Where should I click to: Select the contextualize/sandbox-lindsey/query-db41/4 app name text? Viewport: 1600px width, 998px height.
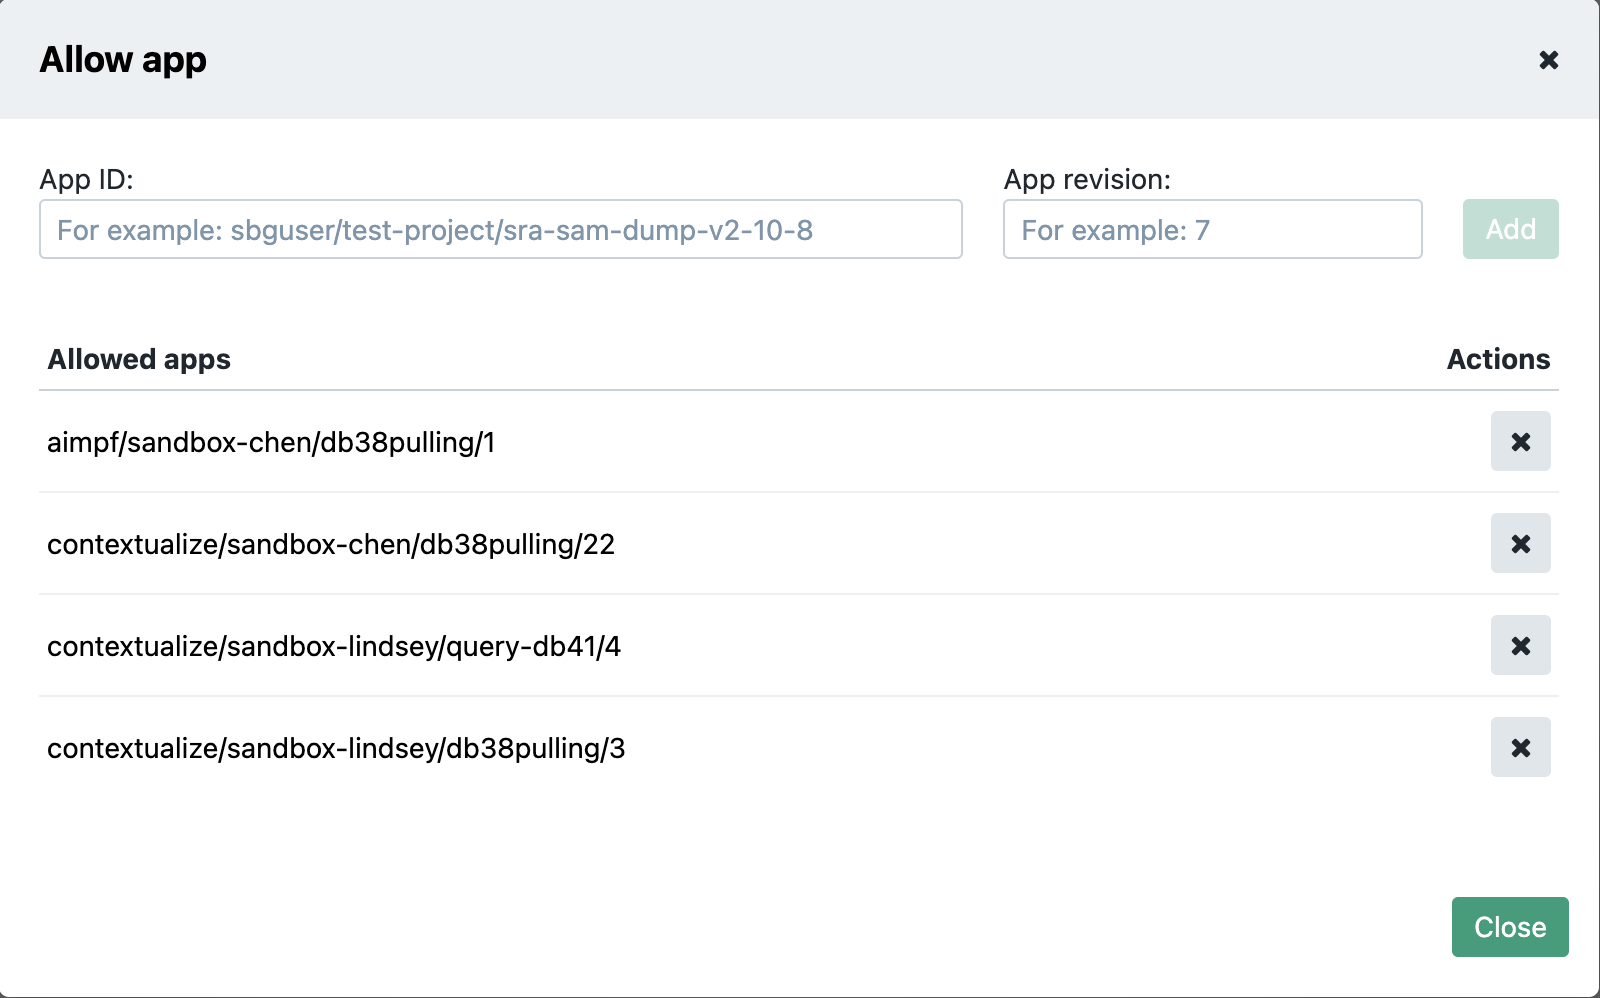click(334, 646)
